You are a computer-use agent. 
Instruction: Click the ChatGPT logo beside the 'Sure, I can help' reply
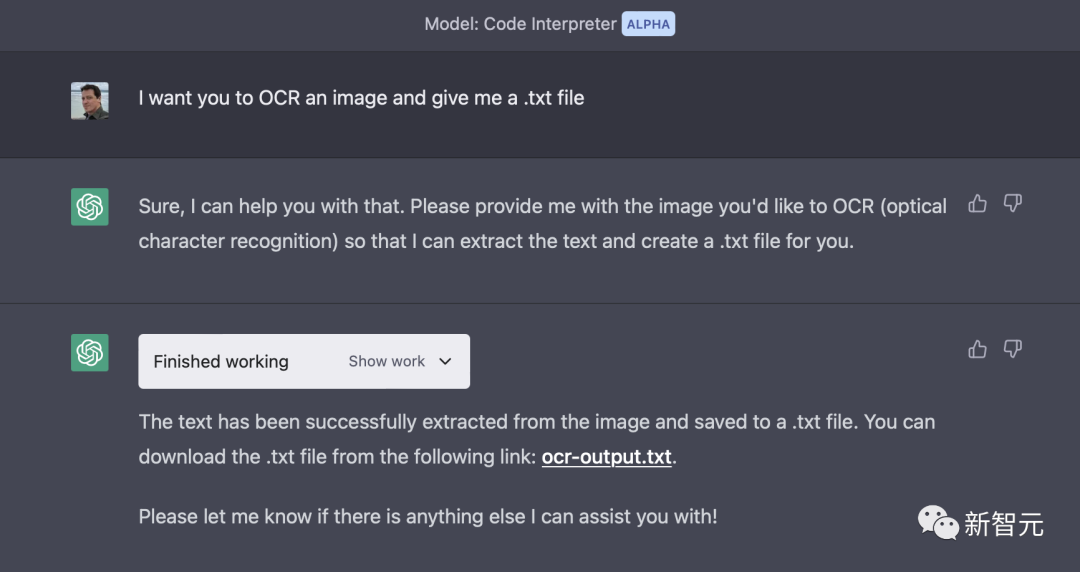tap(90, 207)
